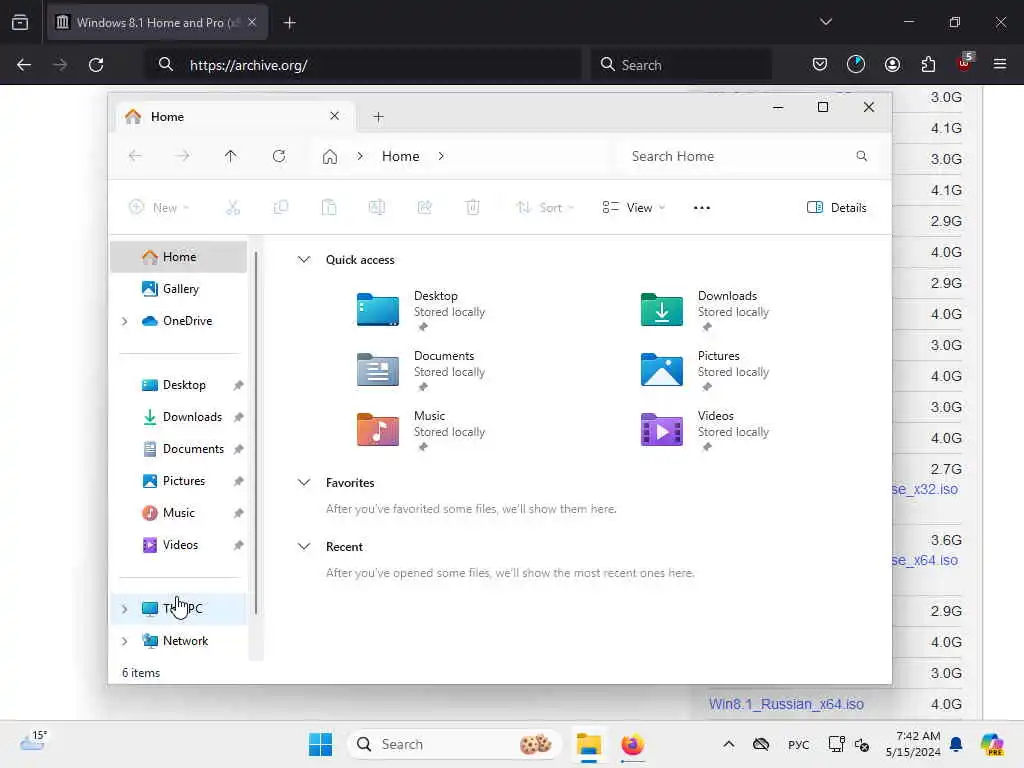This screenshot has width=1024, height=768.
Task: Close the Home Explorer tab
Action: point(334,116)
